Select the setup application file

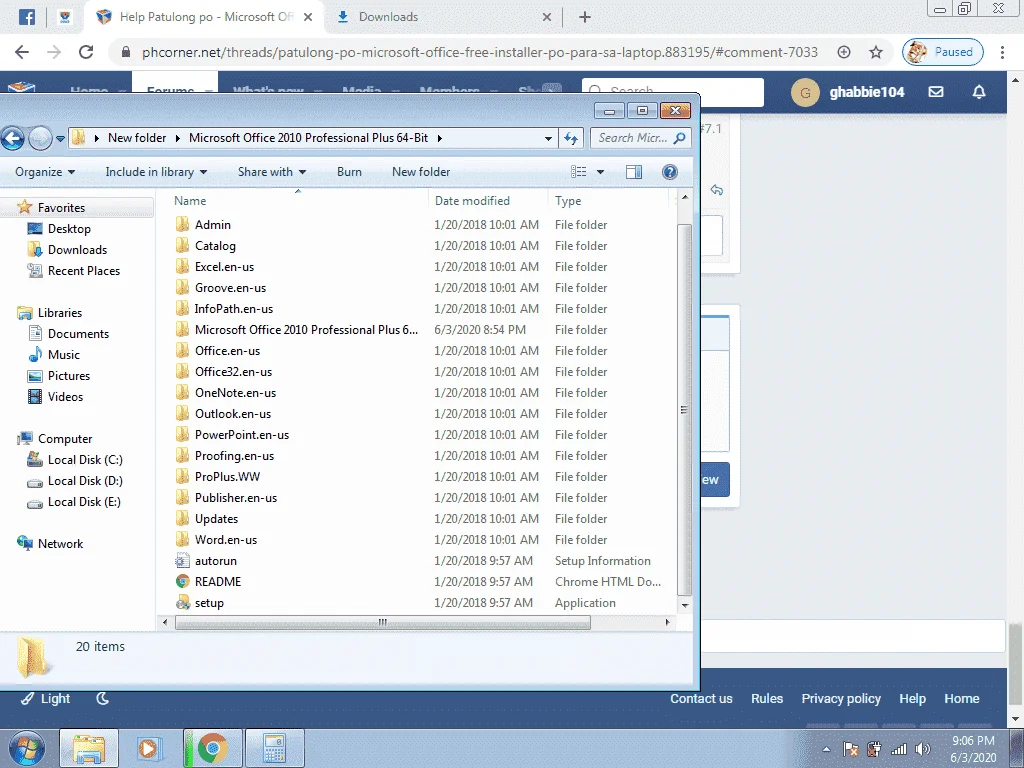(x=209, y=603)
